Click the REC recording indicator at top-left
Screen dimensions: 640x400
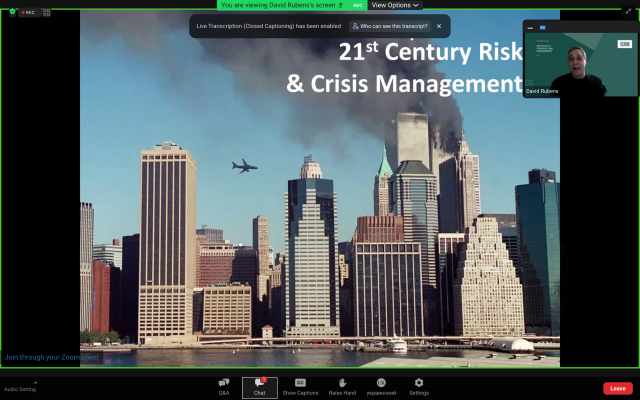pyautogui.click(x=29, y=12)
